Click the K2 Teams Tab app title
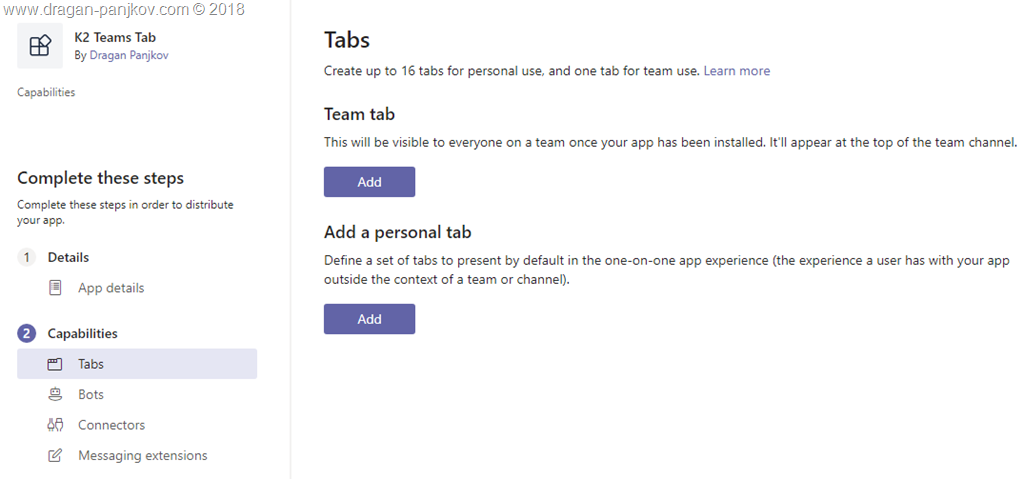 (115, 38)
